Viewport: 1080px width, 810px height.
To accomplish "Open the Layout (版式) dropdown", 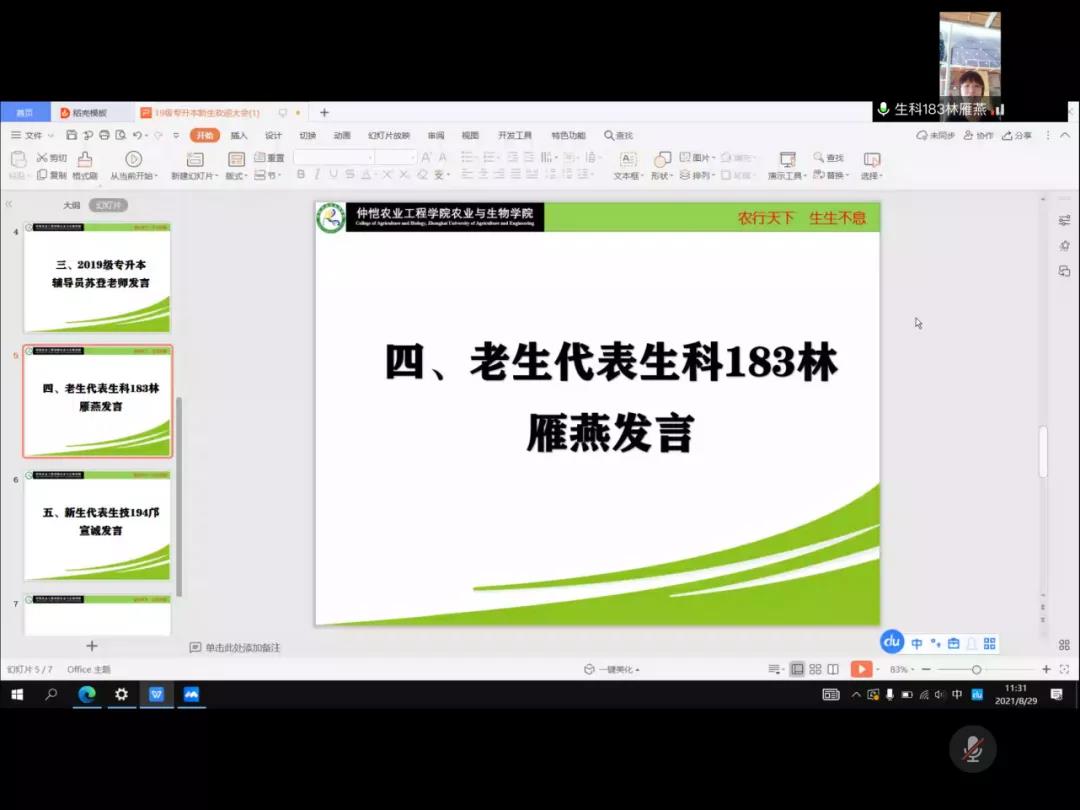I will [236, 176].
